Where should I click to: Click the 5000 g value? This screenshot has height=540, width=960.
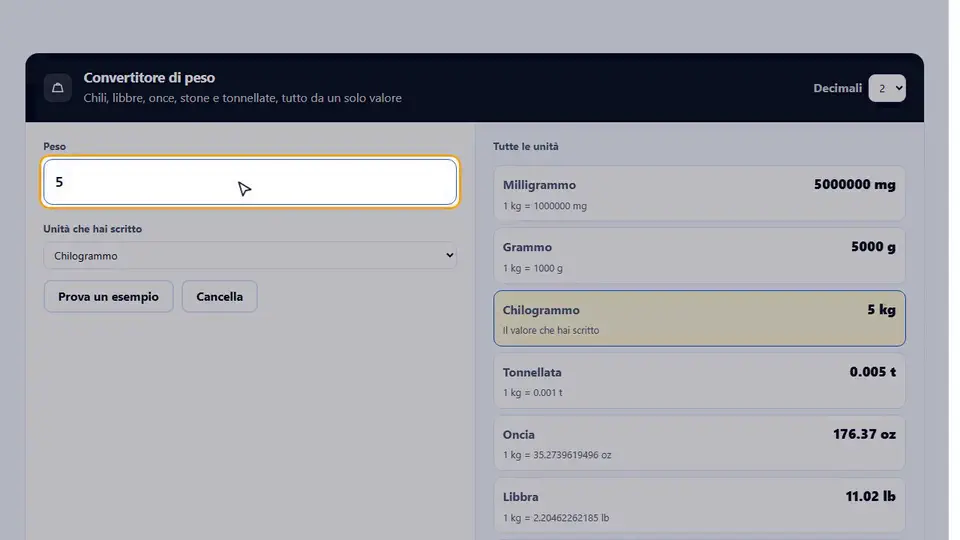(873, 247)
